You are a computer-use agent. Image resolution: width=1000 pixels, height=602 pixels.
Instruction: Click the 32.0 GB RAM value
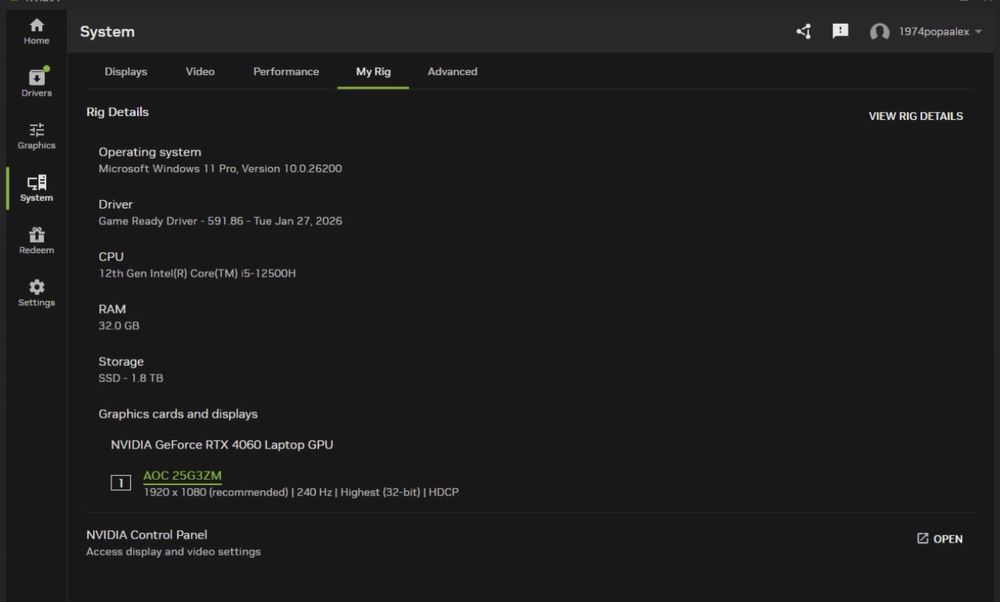119,325
